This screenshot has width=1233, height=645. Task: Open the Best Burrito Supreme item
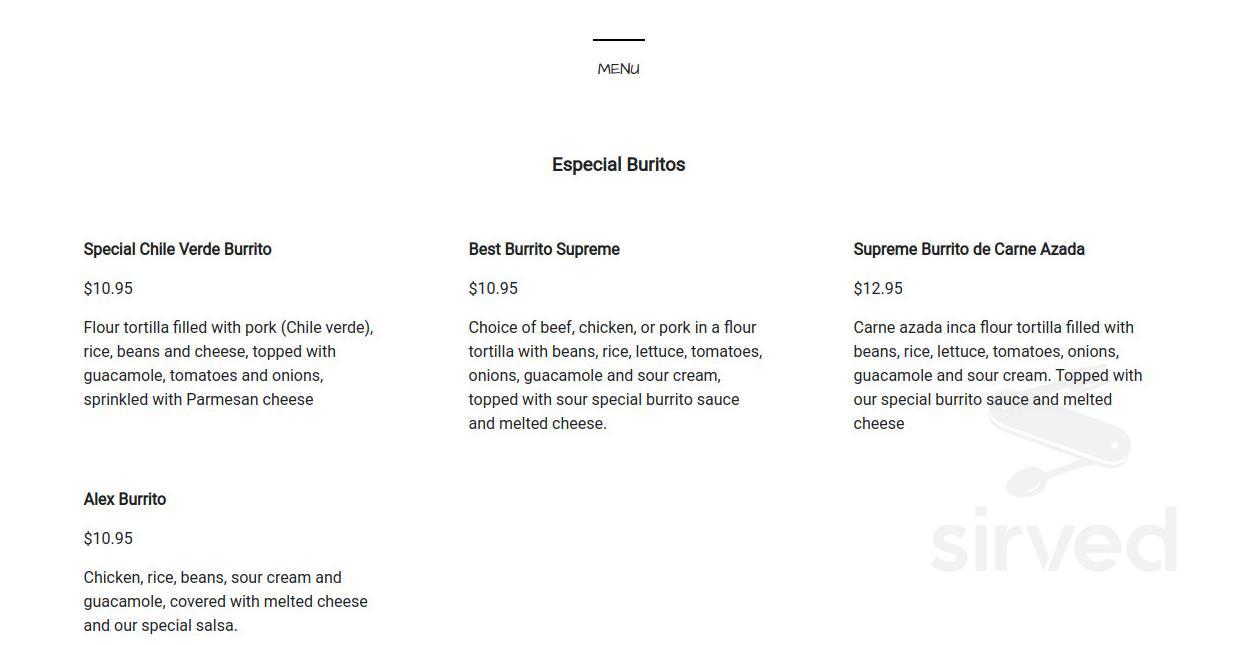[x=544, y=249]
